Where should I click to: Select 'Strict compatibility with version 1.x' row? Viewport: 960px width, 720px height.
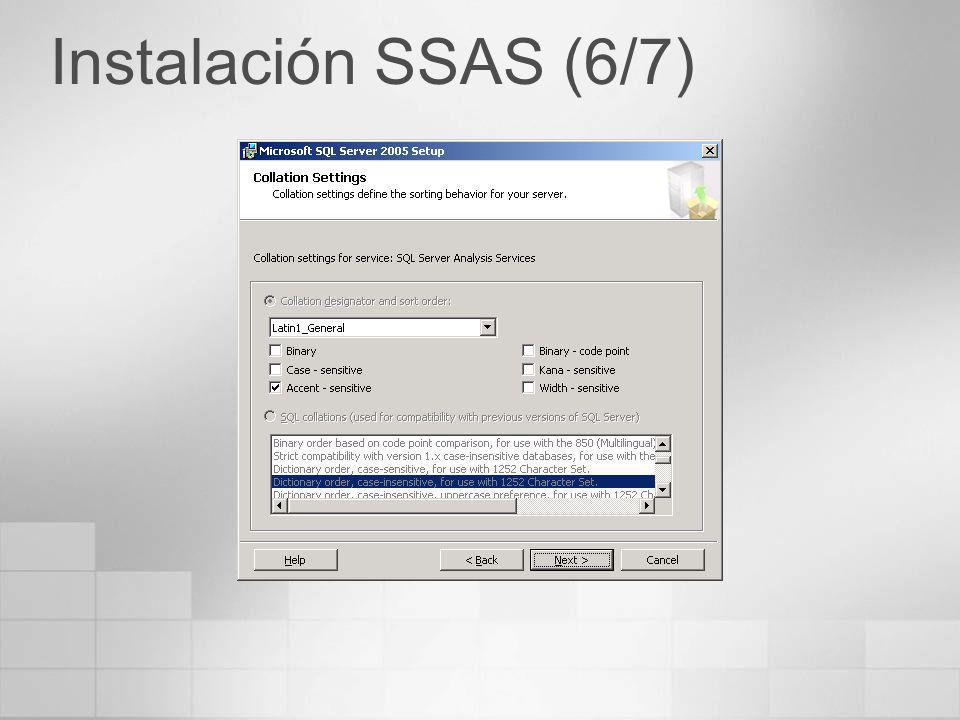[463, 456]
